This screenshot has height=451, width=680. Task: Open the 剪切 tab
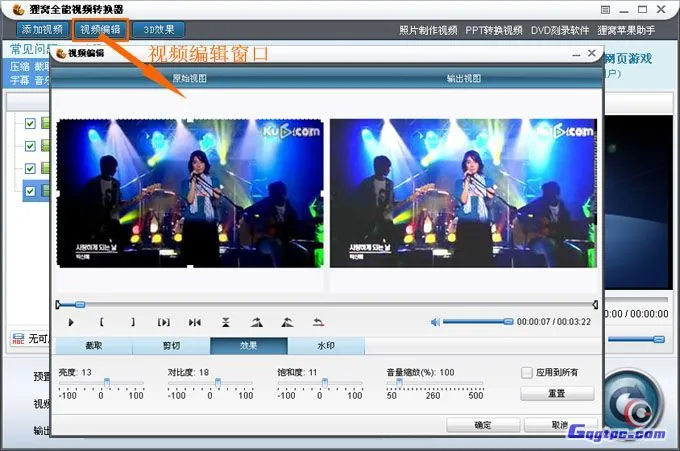171,346
